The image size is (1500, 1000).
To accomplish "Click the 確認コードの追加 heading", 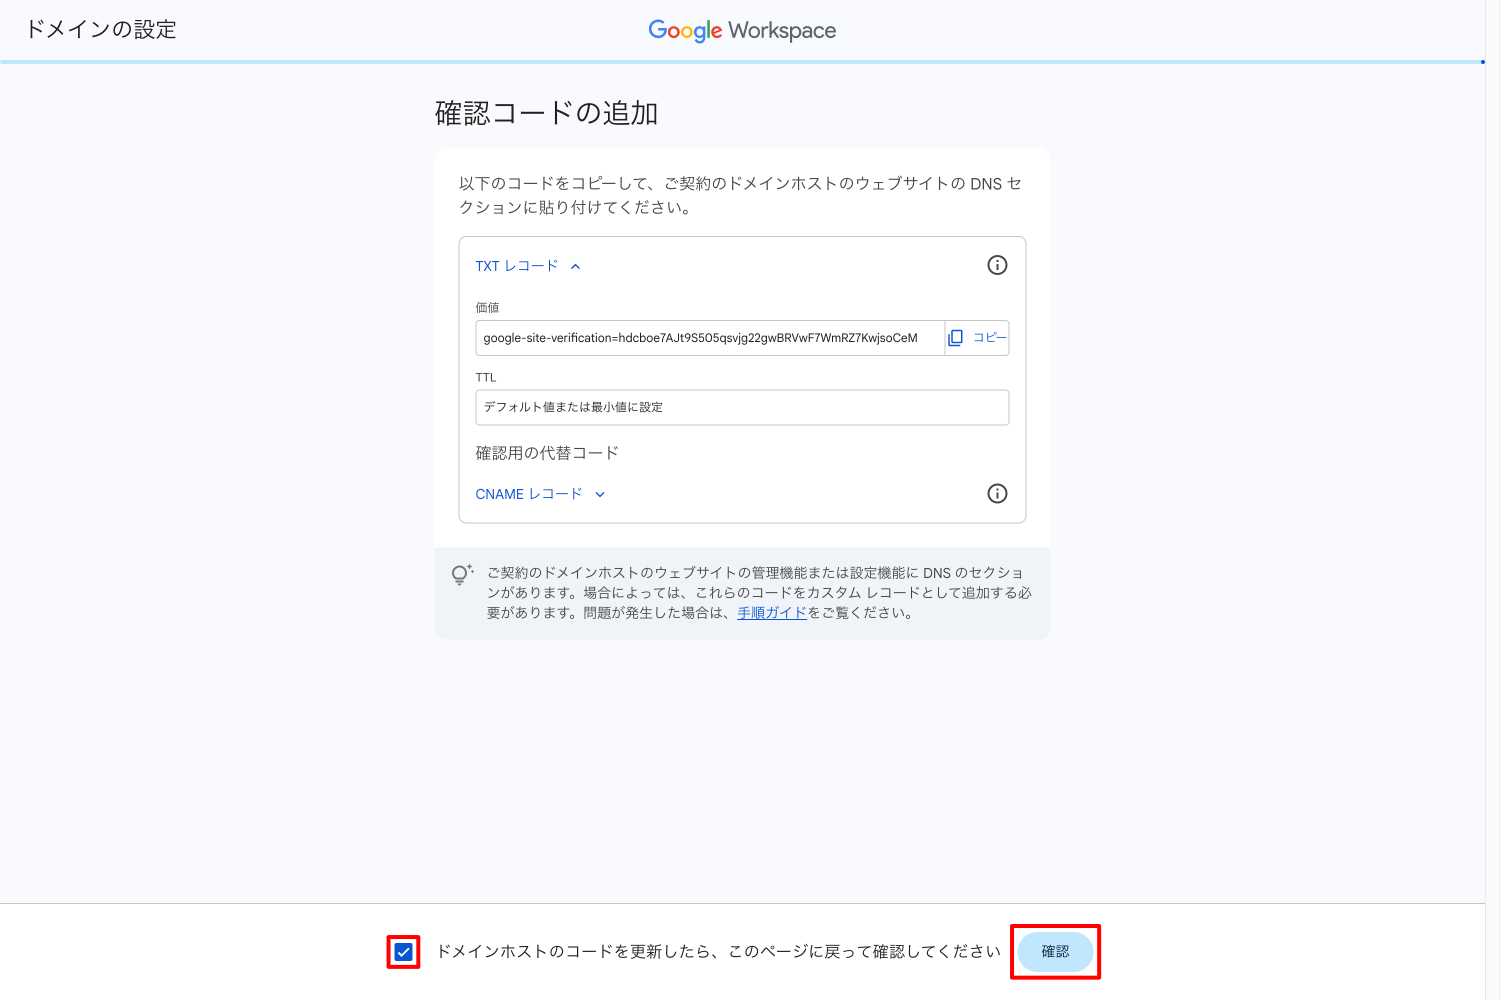I will coord(546,113).
